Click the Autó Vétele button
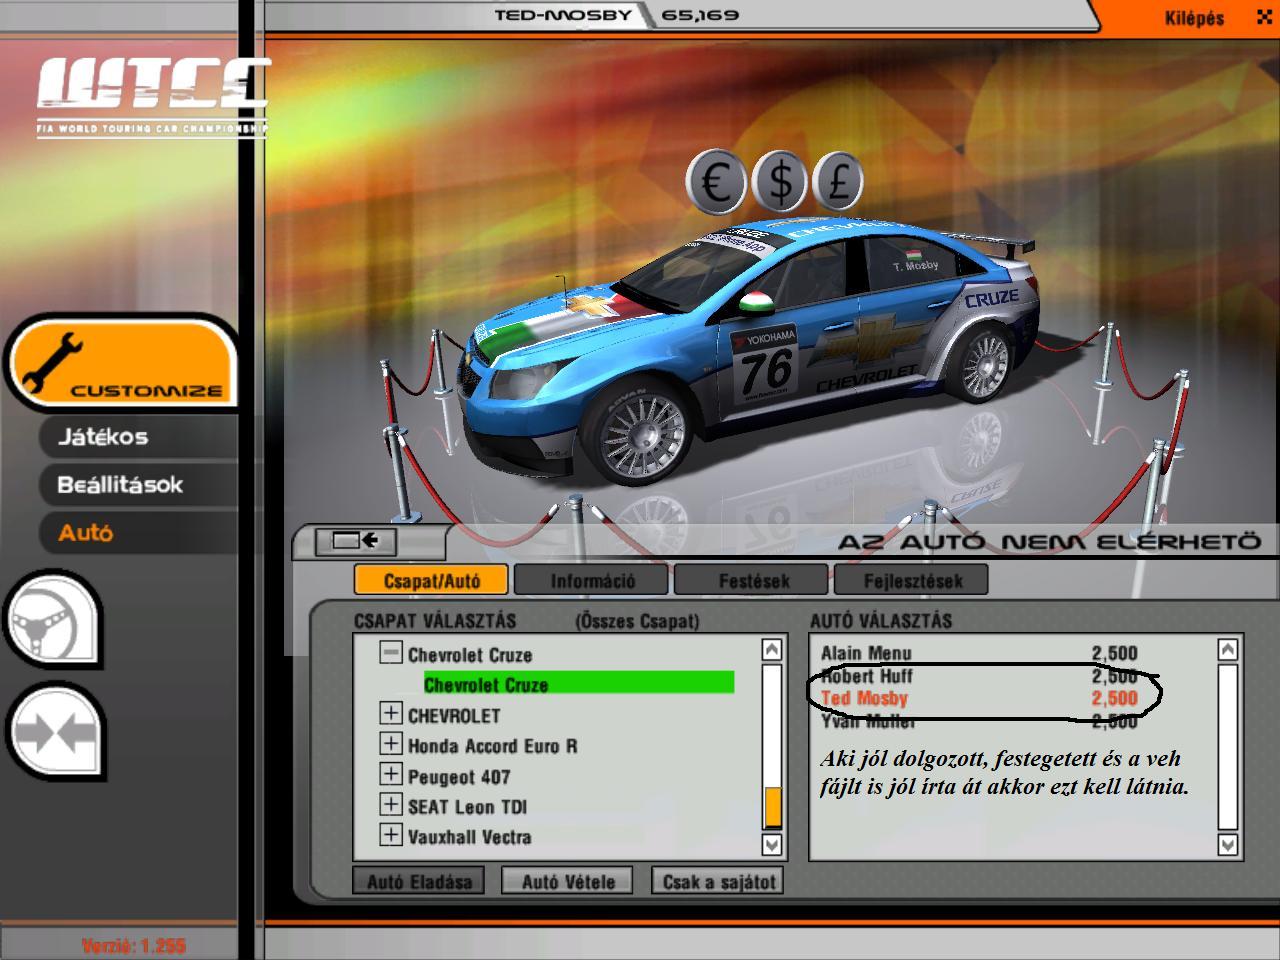The height and width of the screenshot is (960, 1280). tap(568, 882)
